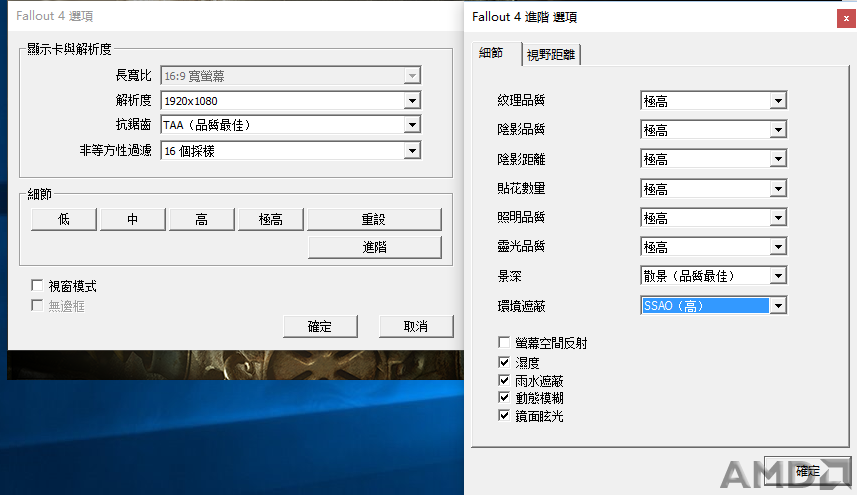
Task: Enable the 視窗模式 checkbox
Action: pyautogui.click(x=37, y=286)
